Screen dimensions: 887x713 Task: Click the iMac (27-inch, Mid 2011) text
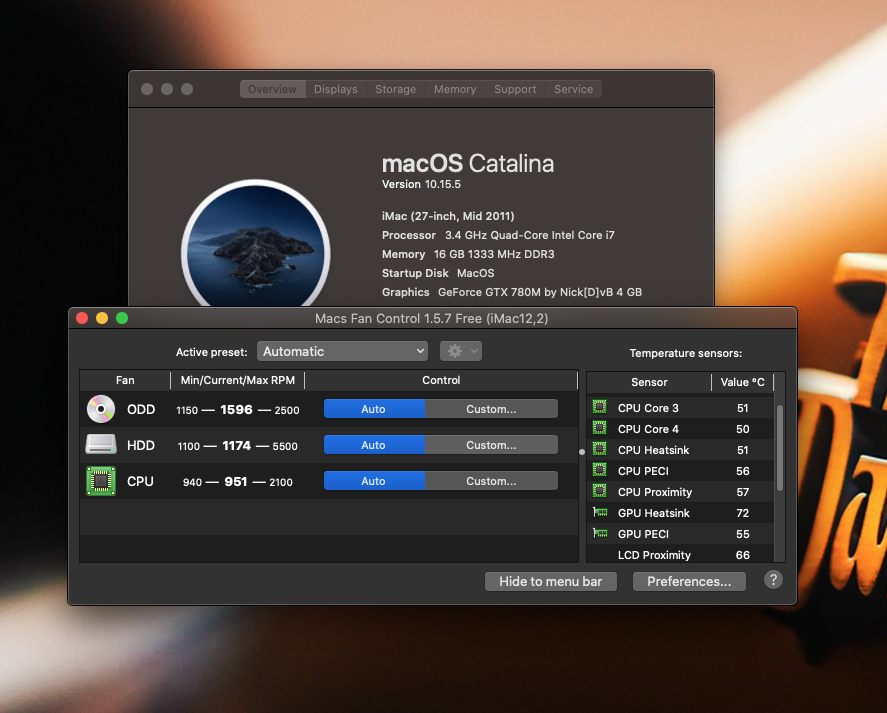tap(448, 216)
